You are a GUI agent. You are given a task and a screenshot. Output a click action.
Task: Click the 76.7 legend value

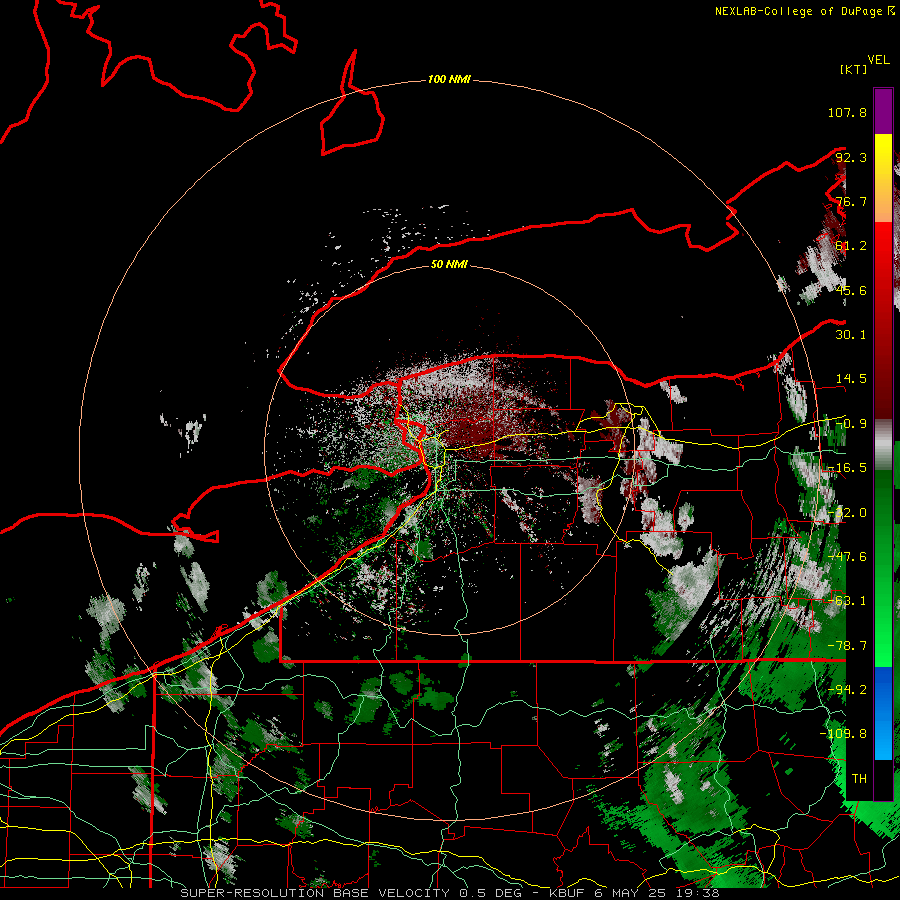pos(851,201)
